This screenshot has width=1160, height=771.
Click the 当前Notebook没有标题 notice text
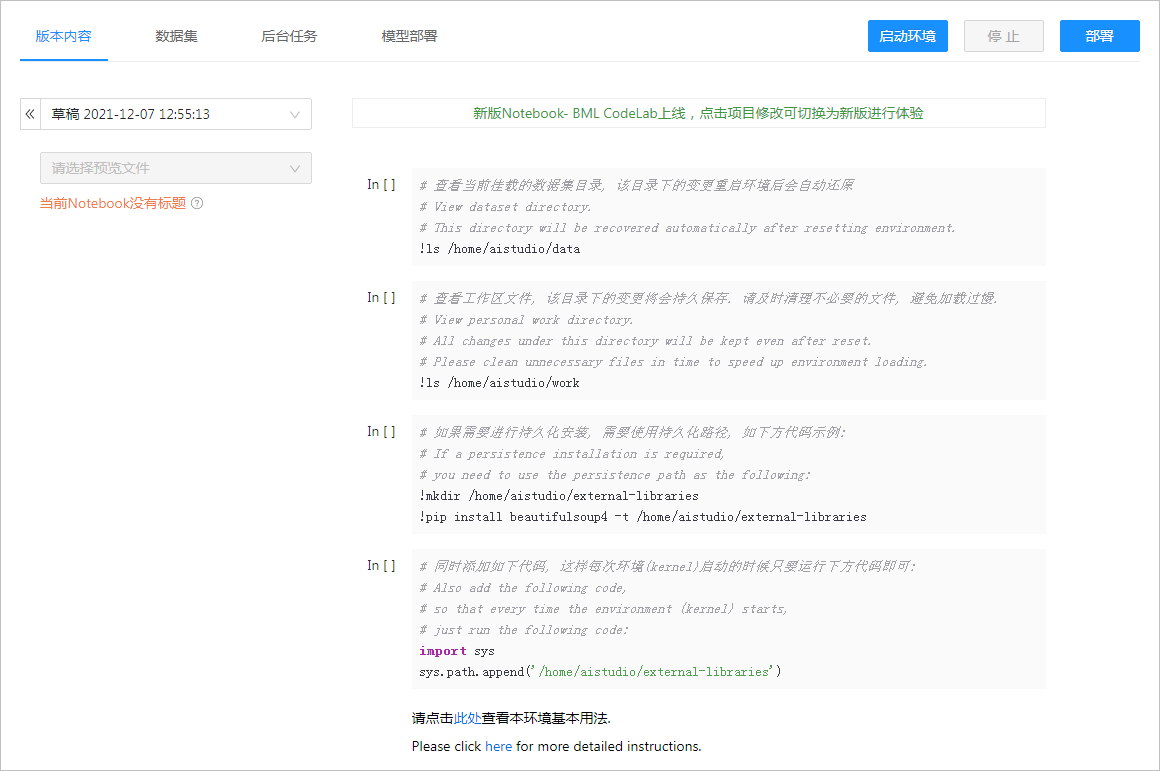(112, 203)
